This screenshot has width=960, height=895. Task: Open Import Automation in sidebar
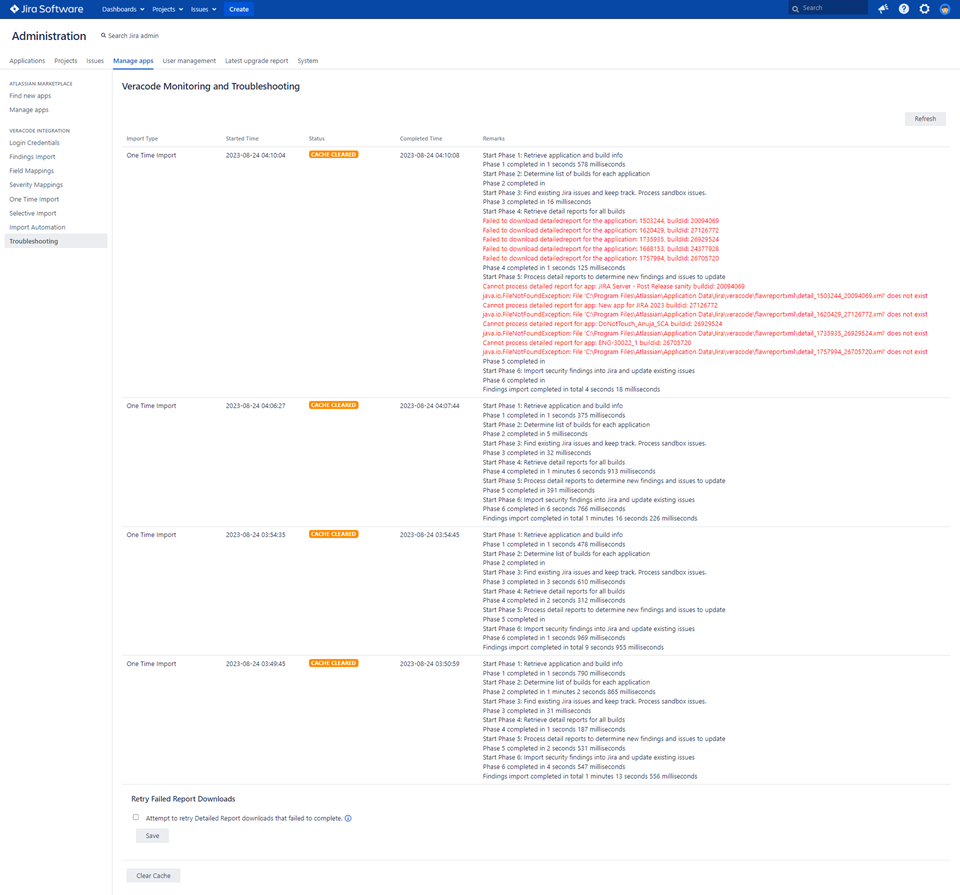[37, 227]
